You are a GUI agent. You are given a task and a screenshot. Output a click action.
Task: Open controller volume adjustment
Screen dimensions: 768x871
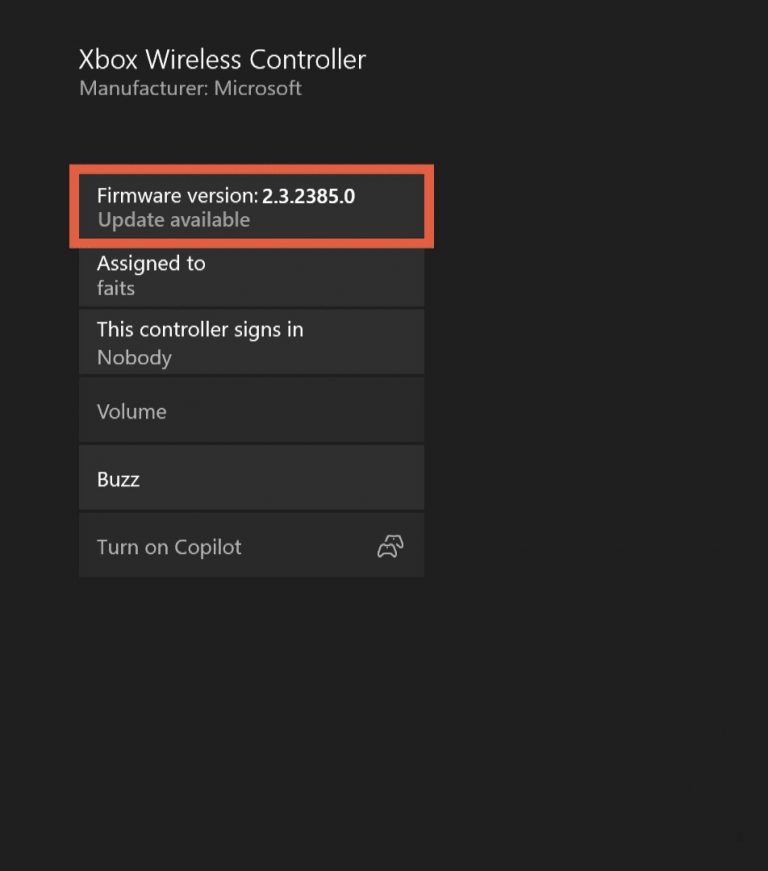[x=250, y=410]
